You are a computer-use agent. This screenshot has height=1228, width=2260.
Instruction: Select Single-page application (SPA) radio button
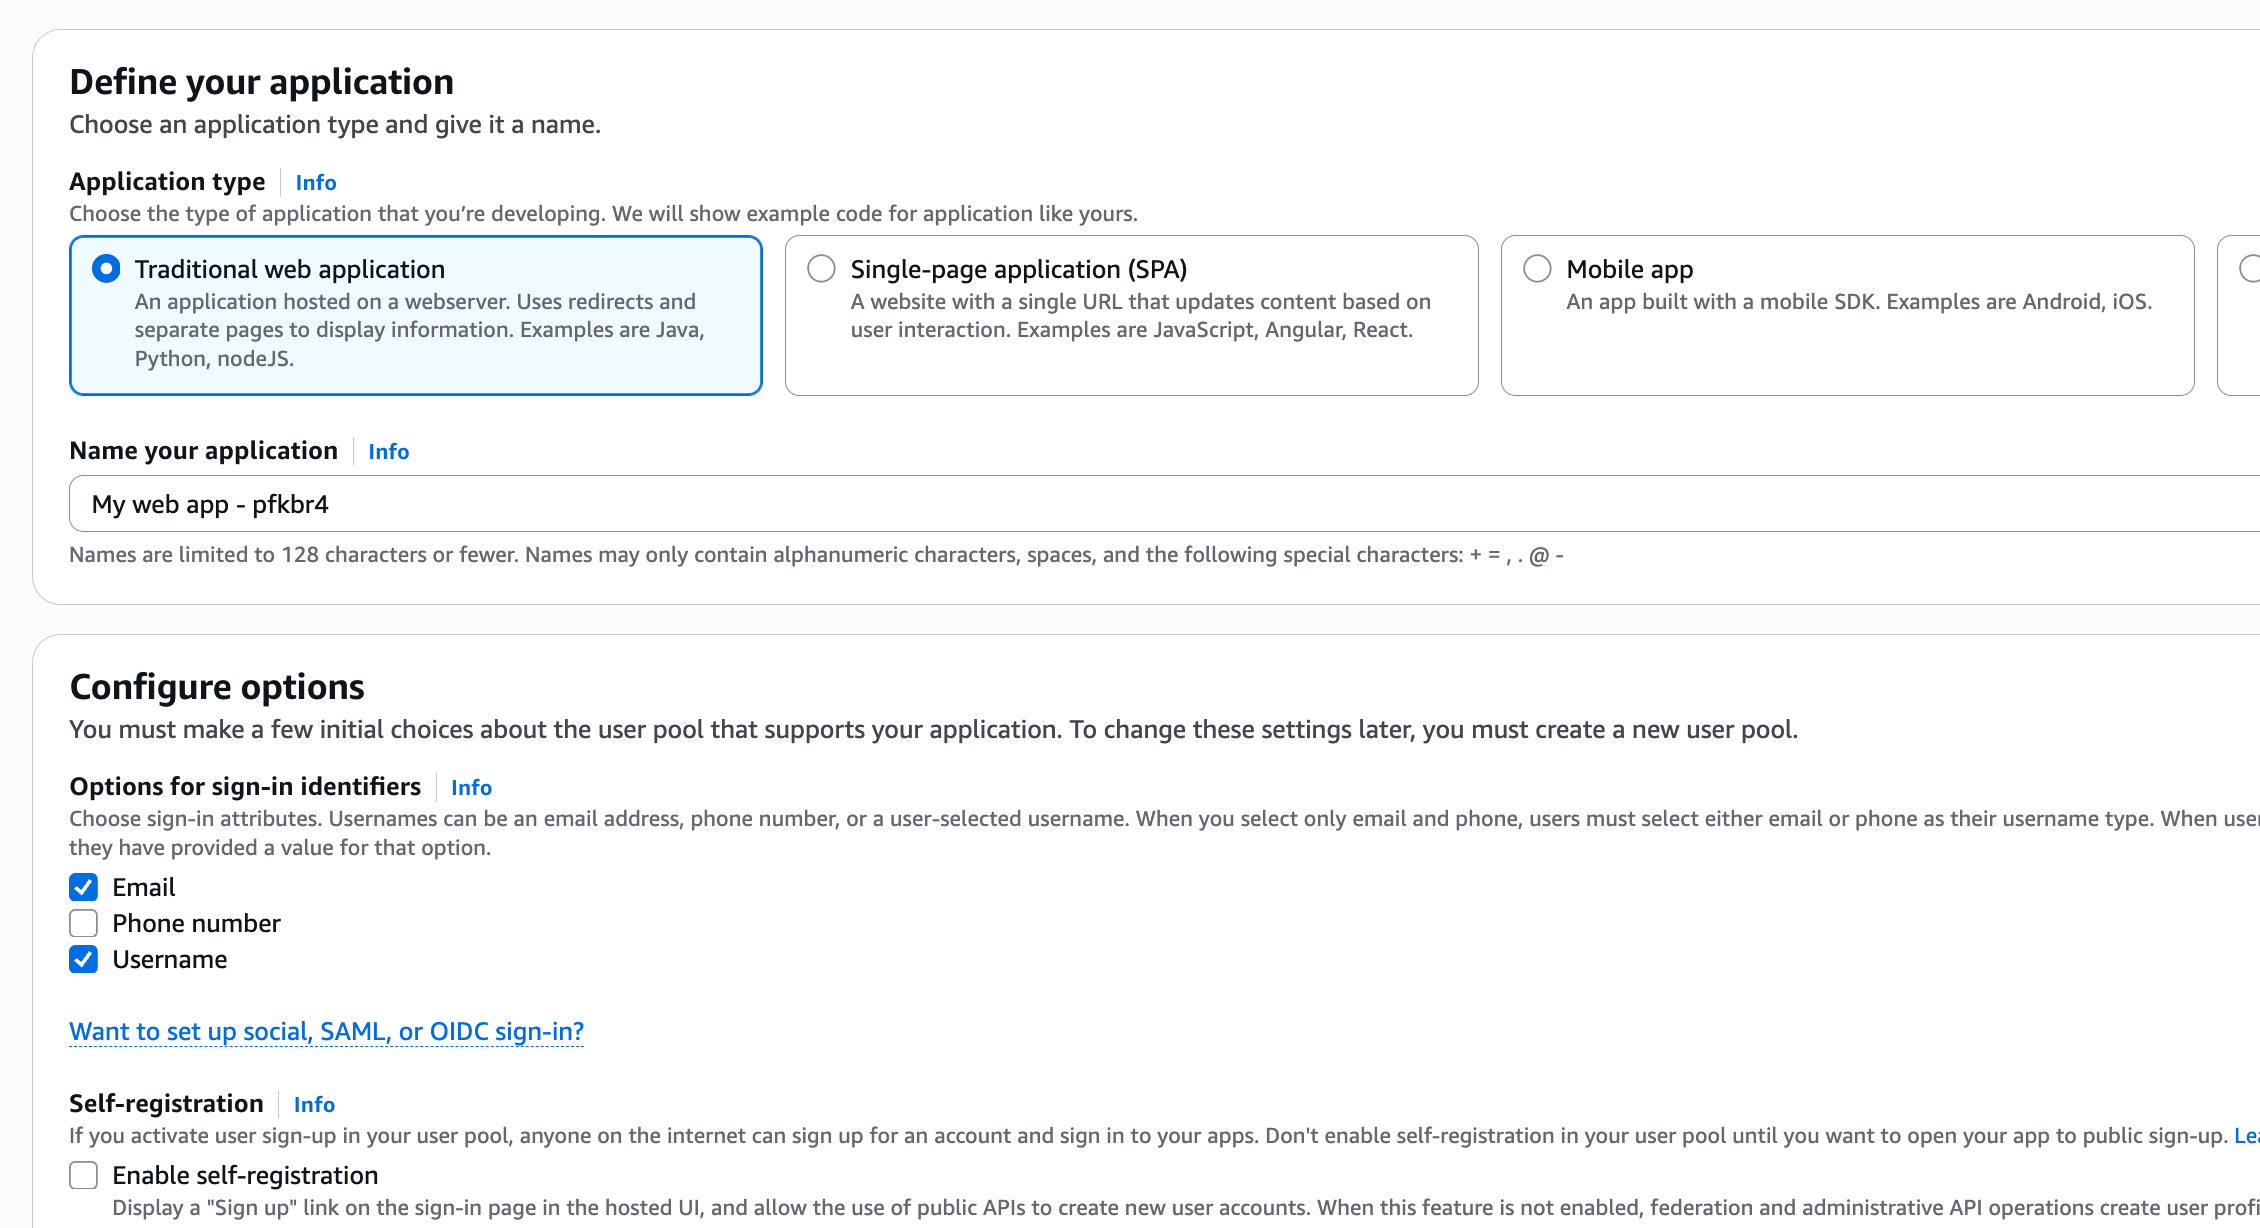(x=821, y=269)
